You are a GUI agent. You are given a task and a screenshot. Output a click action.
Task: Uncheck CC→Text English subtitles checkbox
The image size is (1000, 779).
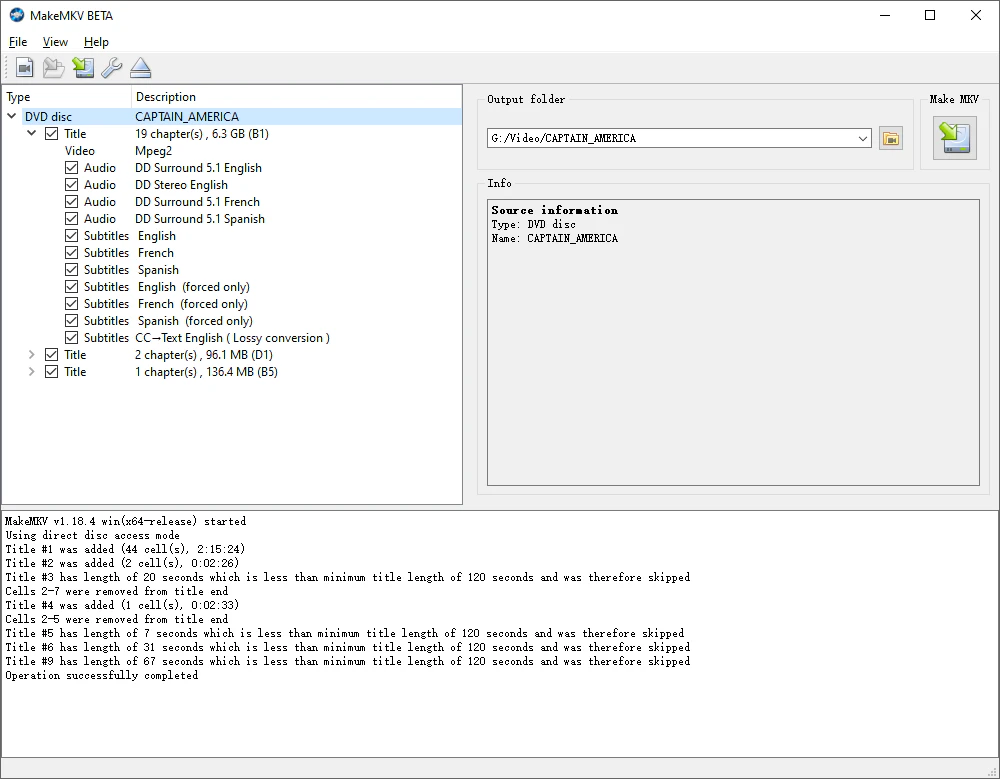(71, 338)
